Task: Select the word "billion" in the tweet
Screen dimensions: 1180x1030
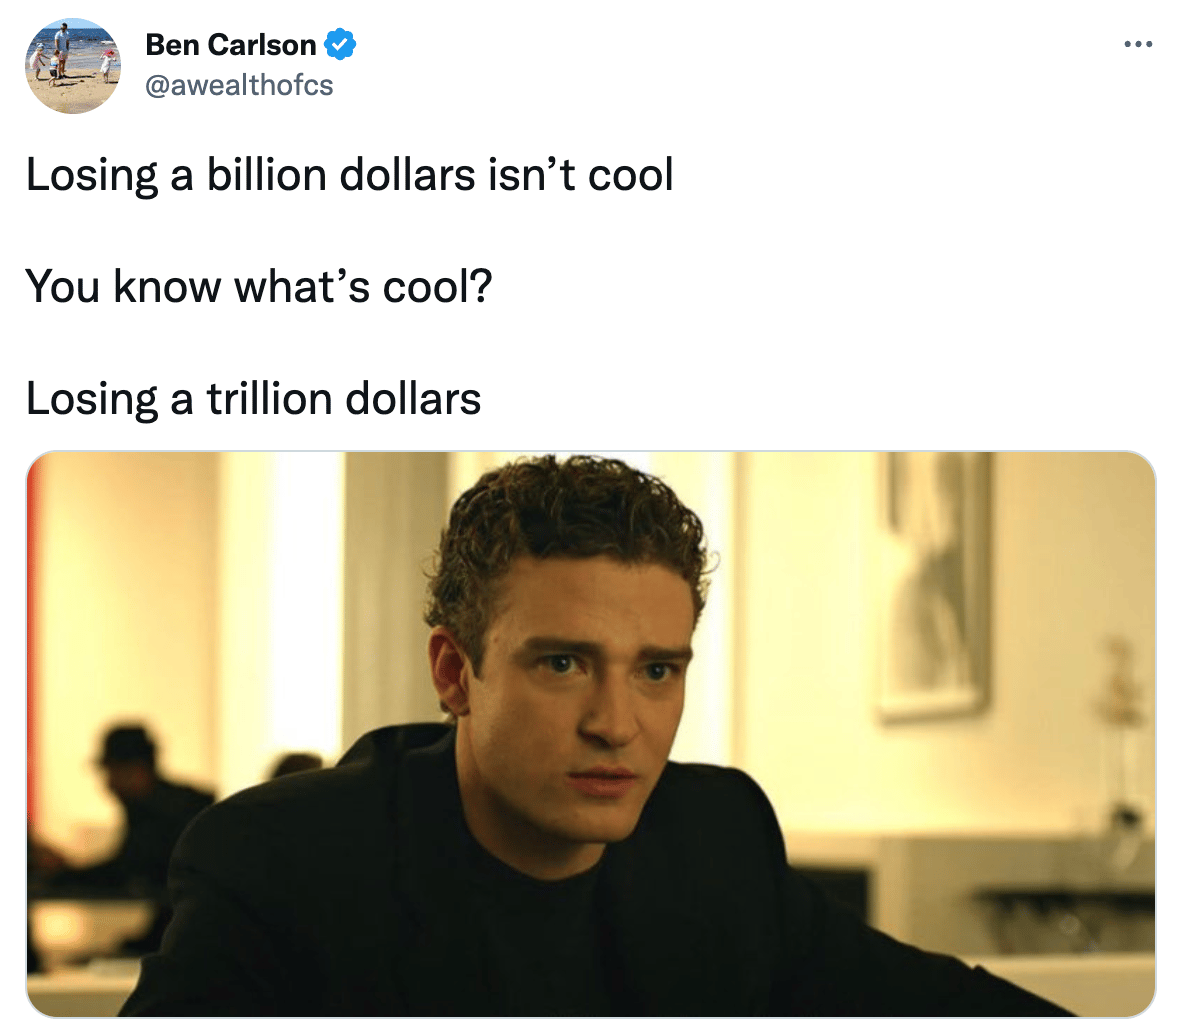Action: click(266, 175)
